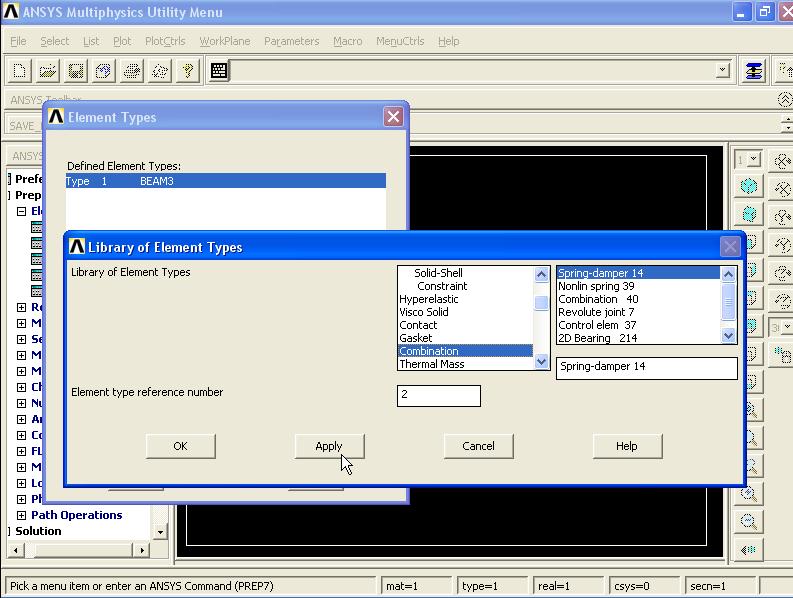Open the File menu
This screenshot has height=598, width=793.
tap(18, 41)
